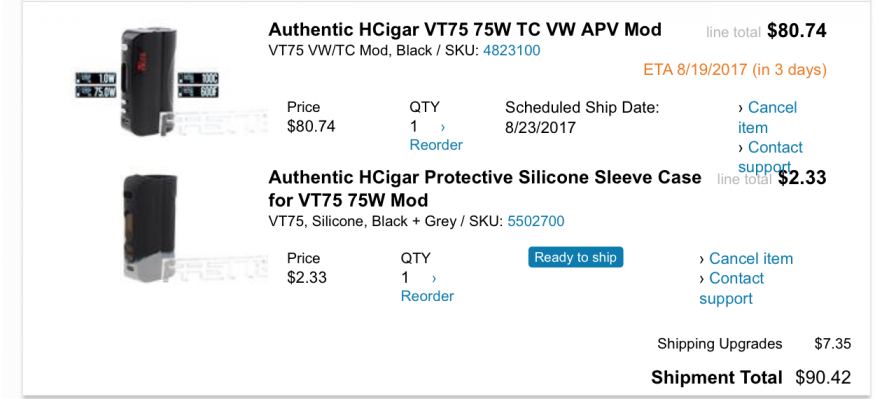The height and width of the screenshot is (399, 875).
Task: Click the Shipment Total amount $90.42
Action: (823, 377)
